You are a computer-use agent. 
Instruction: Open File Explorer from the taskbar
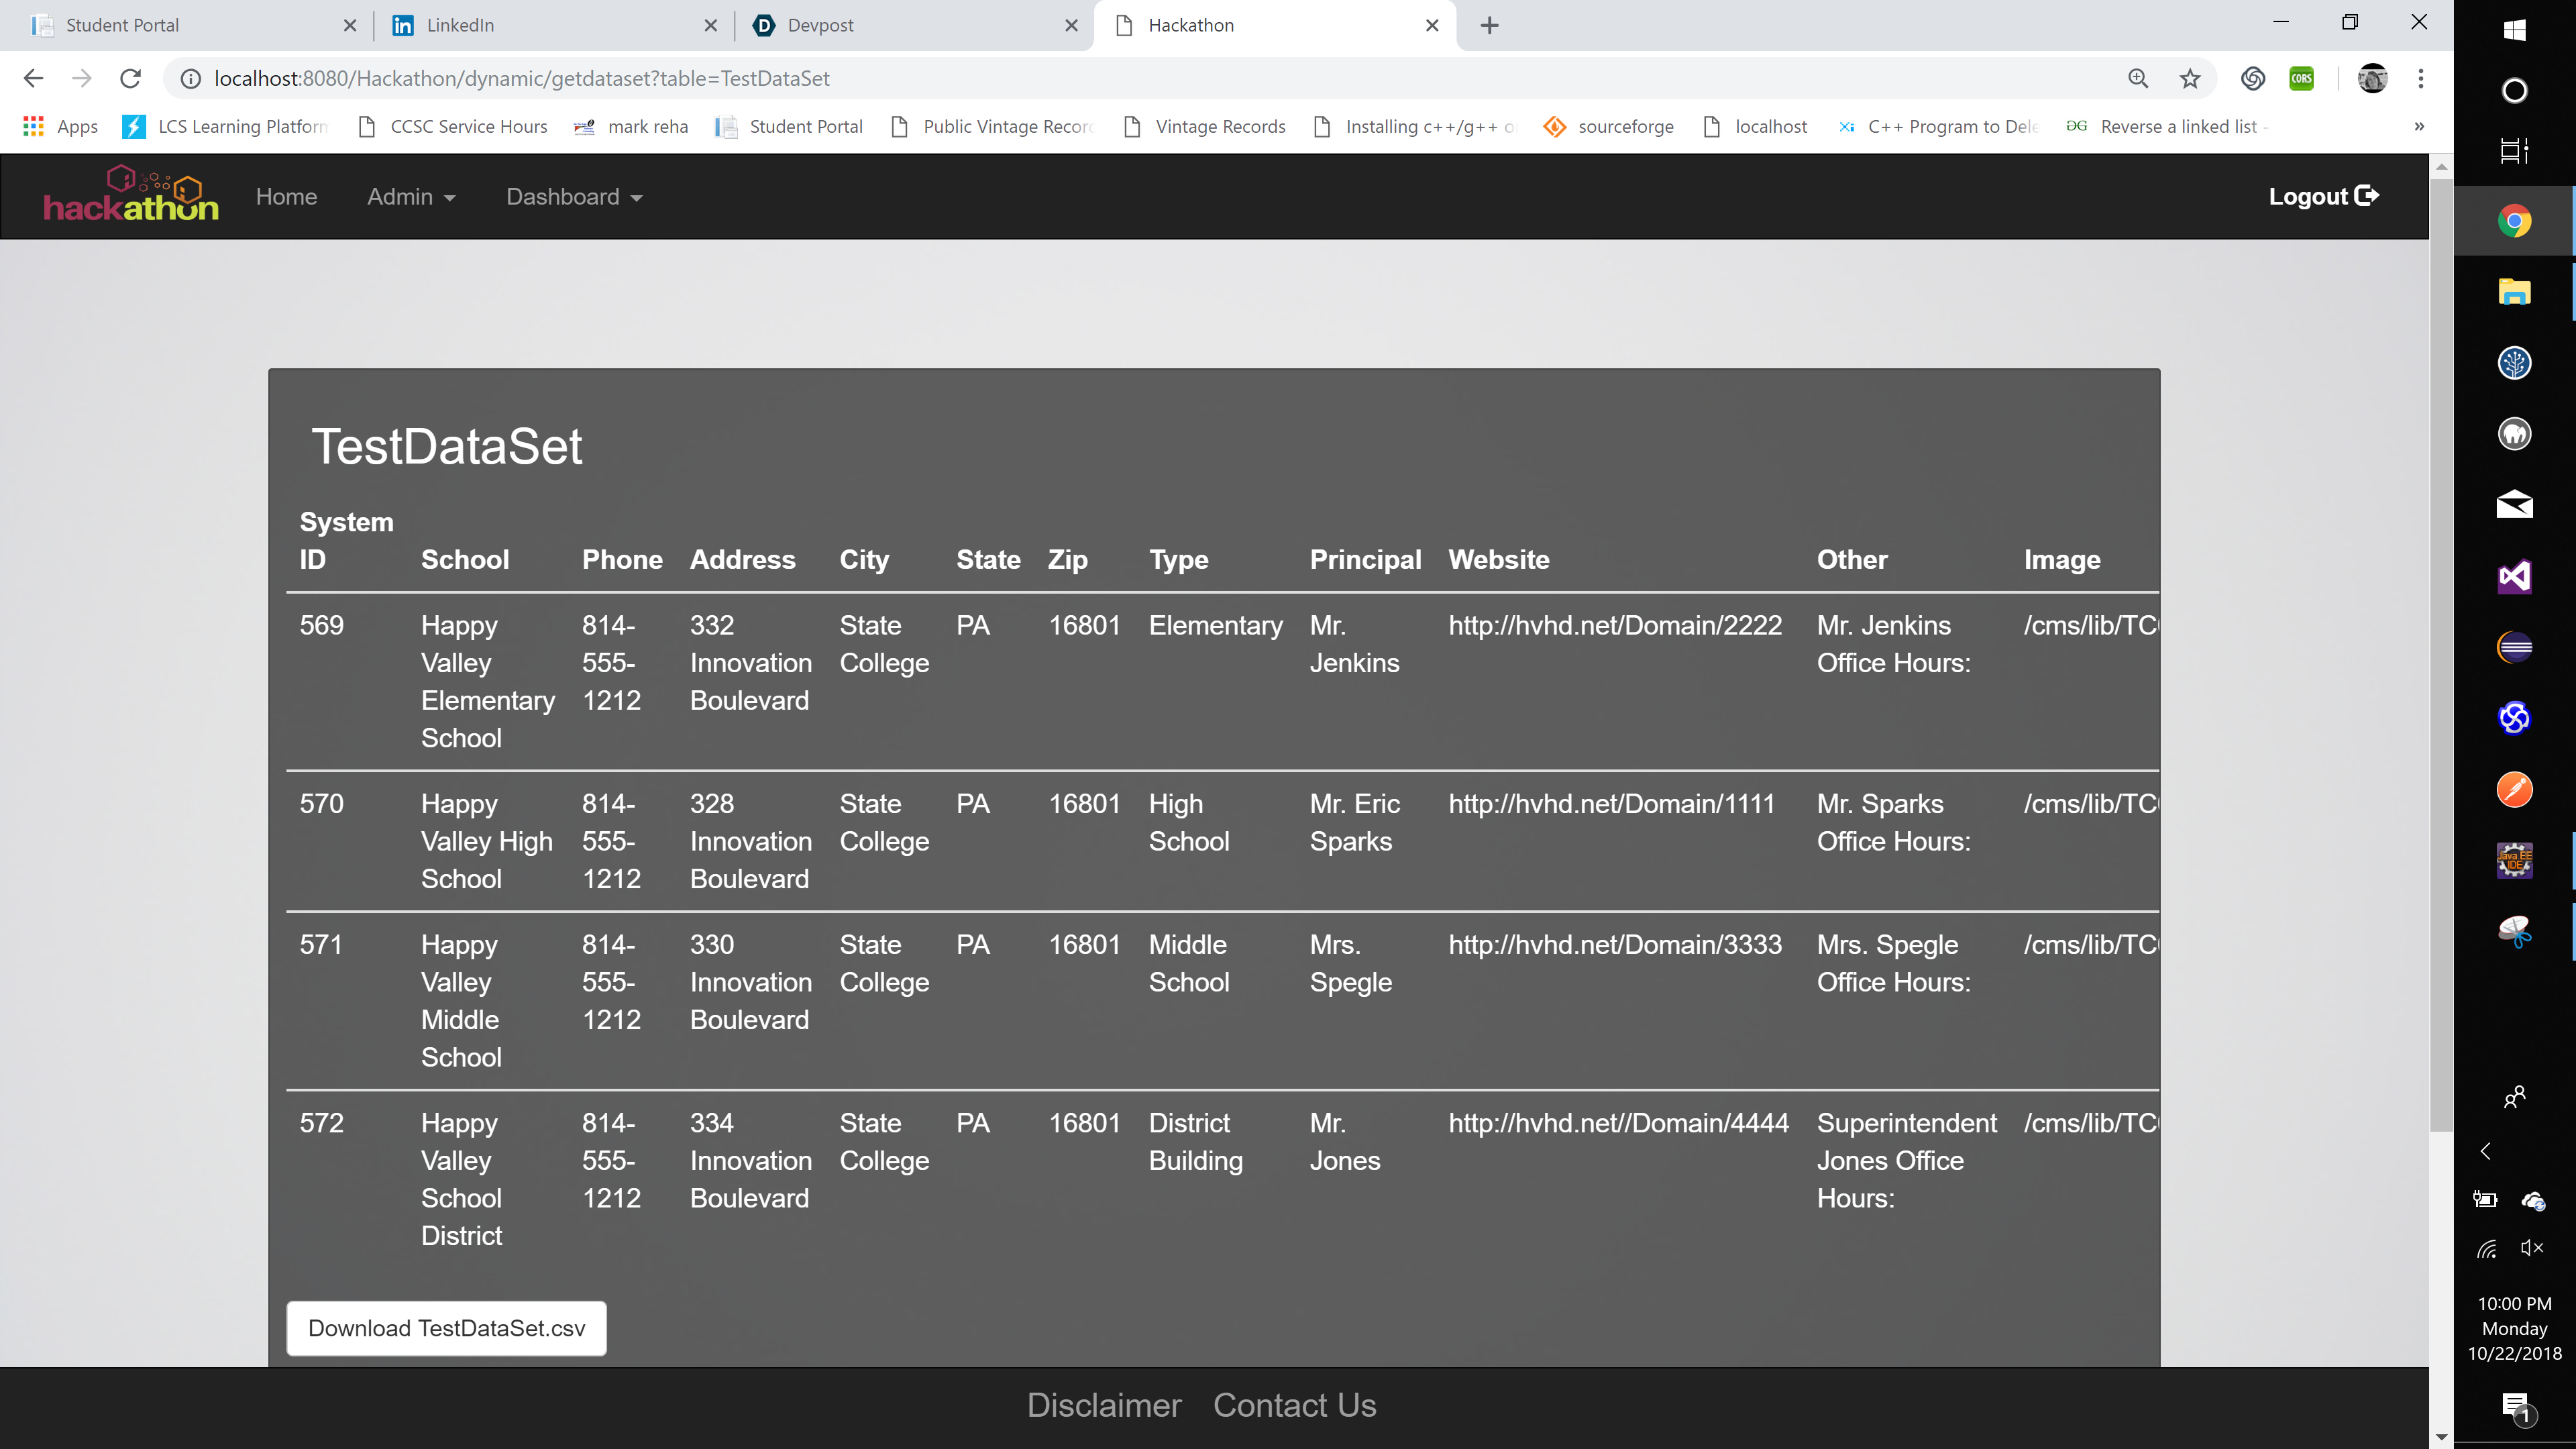(x=2514, y=292)
